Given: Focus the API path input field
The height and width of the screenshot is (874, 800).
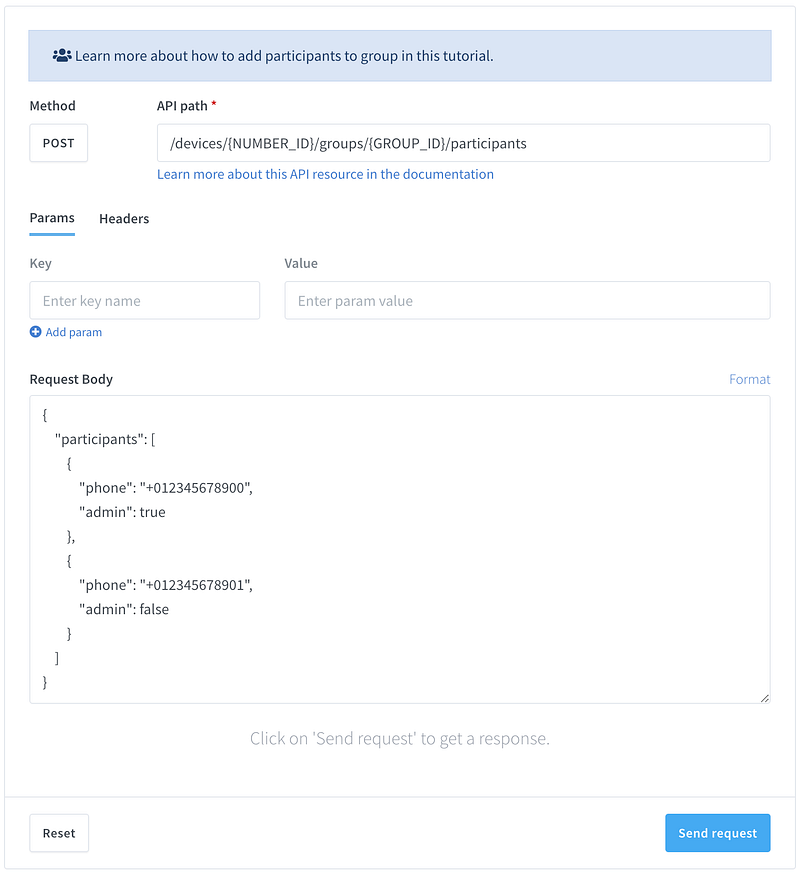Looking at the screenshot, I should click(463, 143).
